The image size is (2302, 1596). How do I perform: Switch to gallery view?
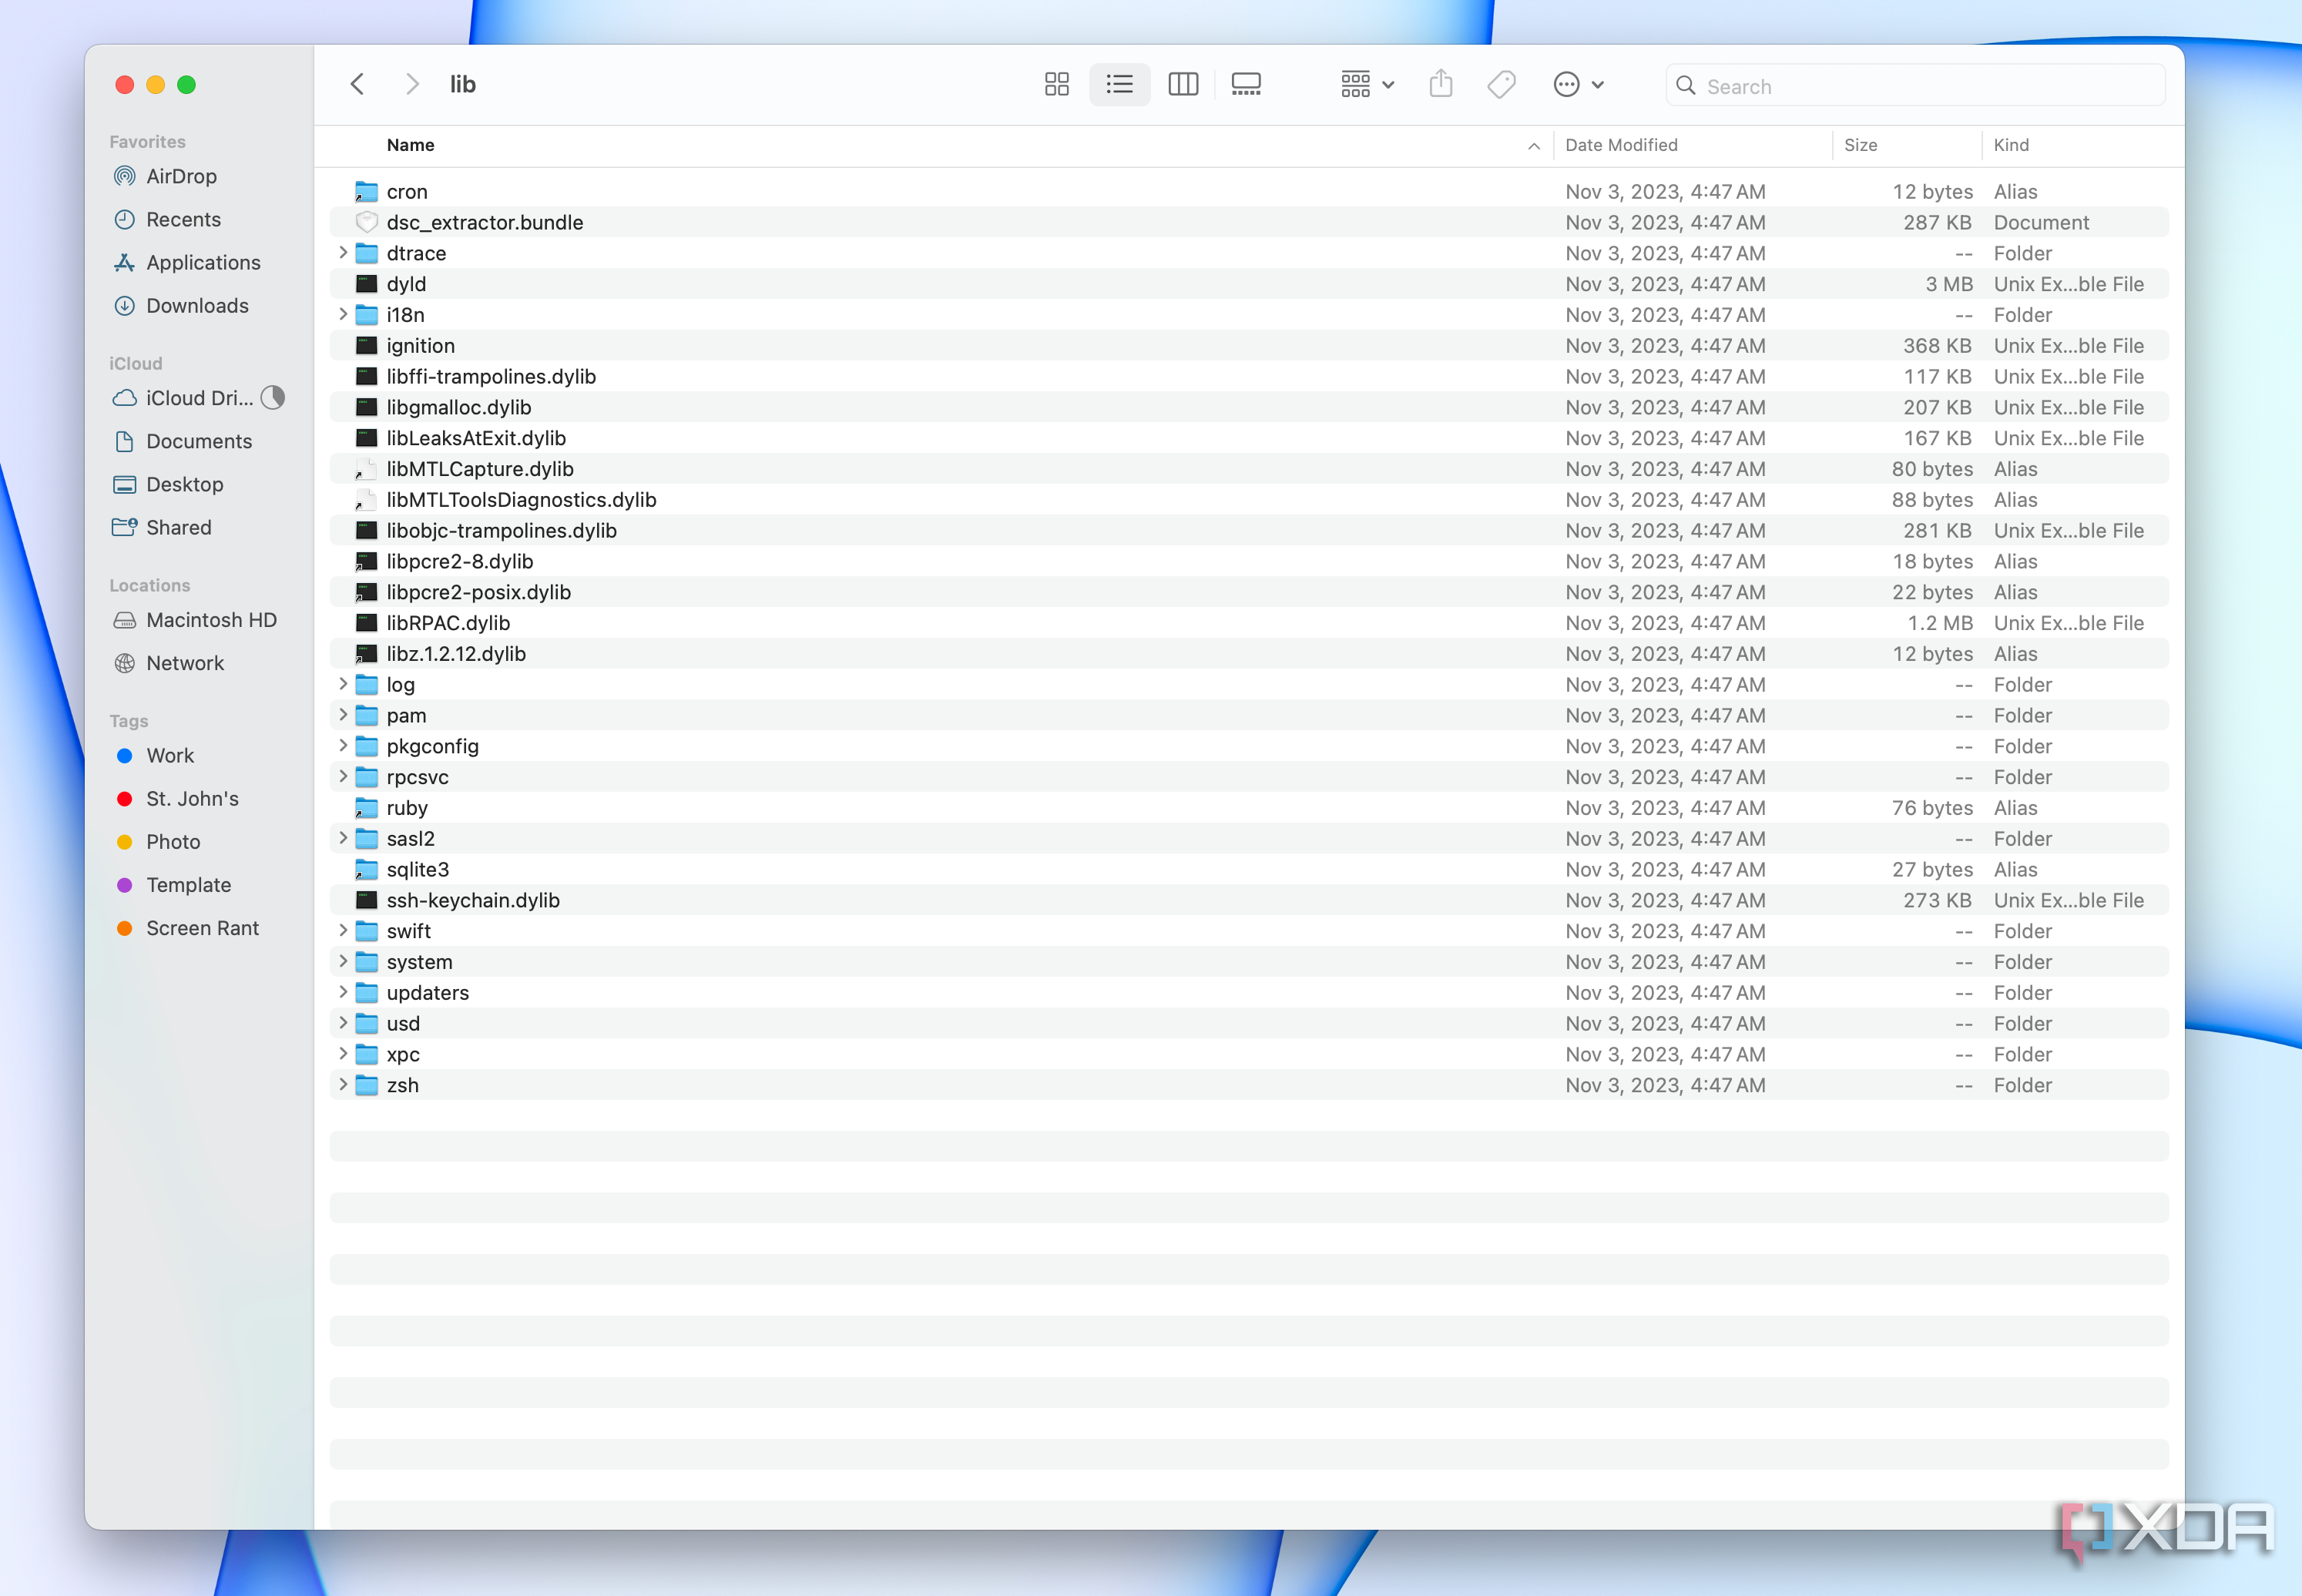tap(1246, 85)
